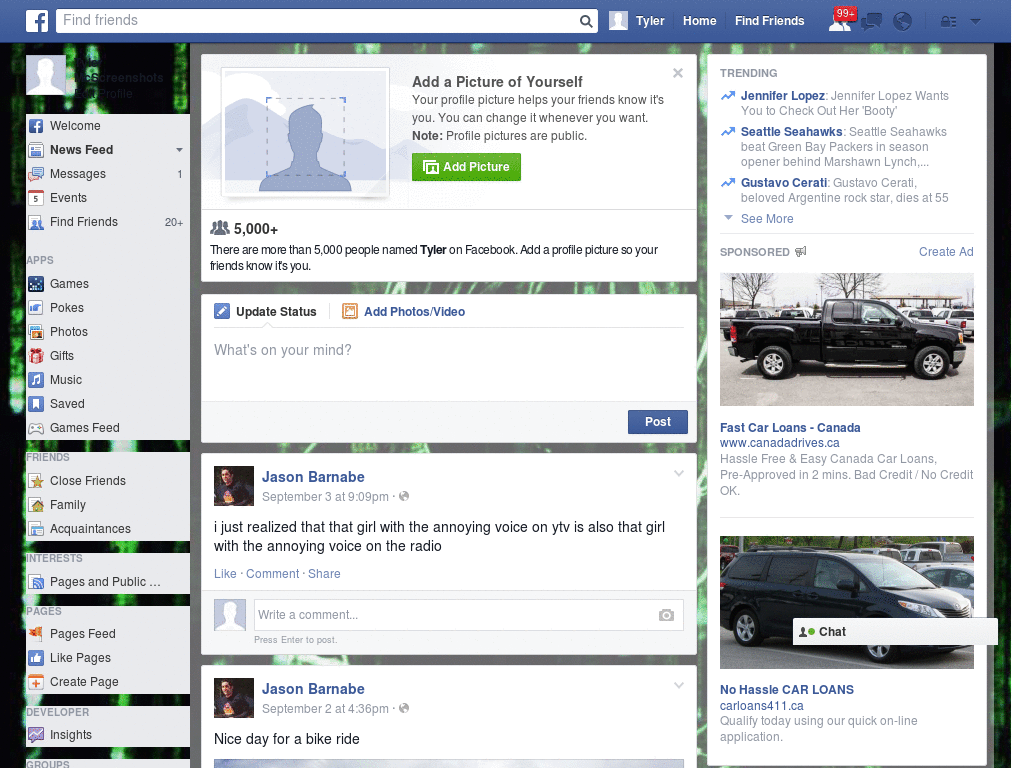1024x768 pixels.
Task: Open www.canadadrives.ca ad link
Action: coord(779,443)
